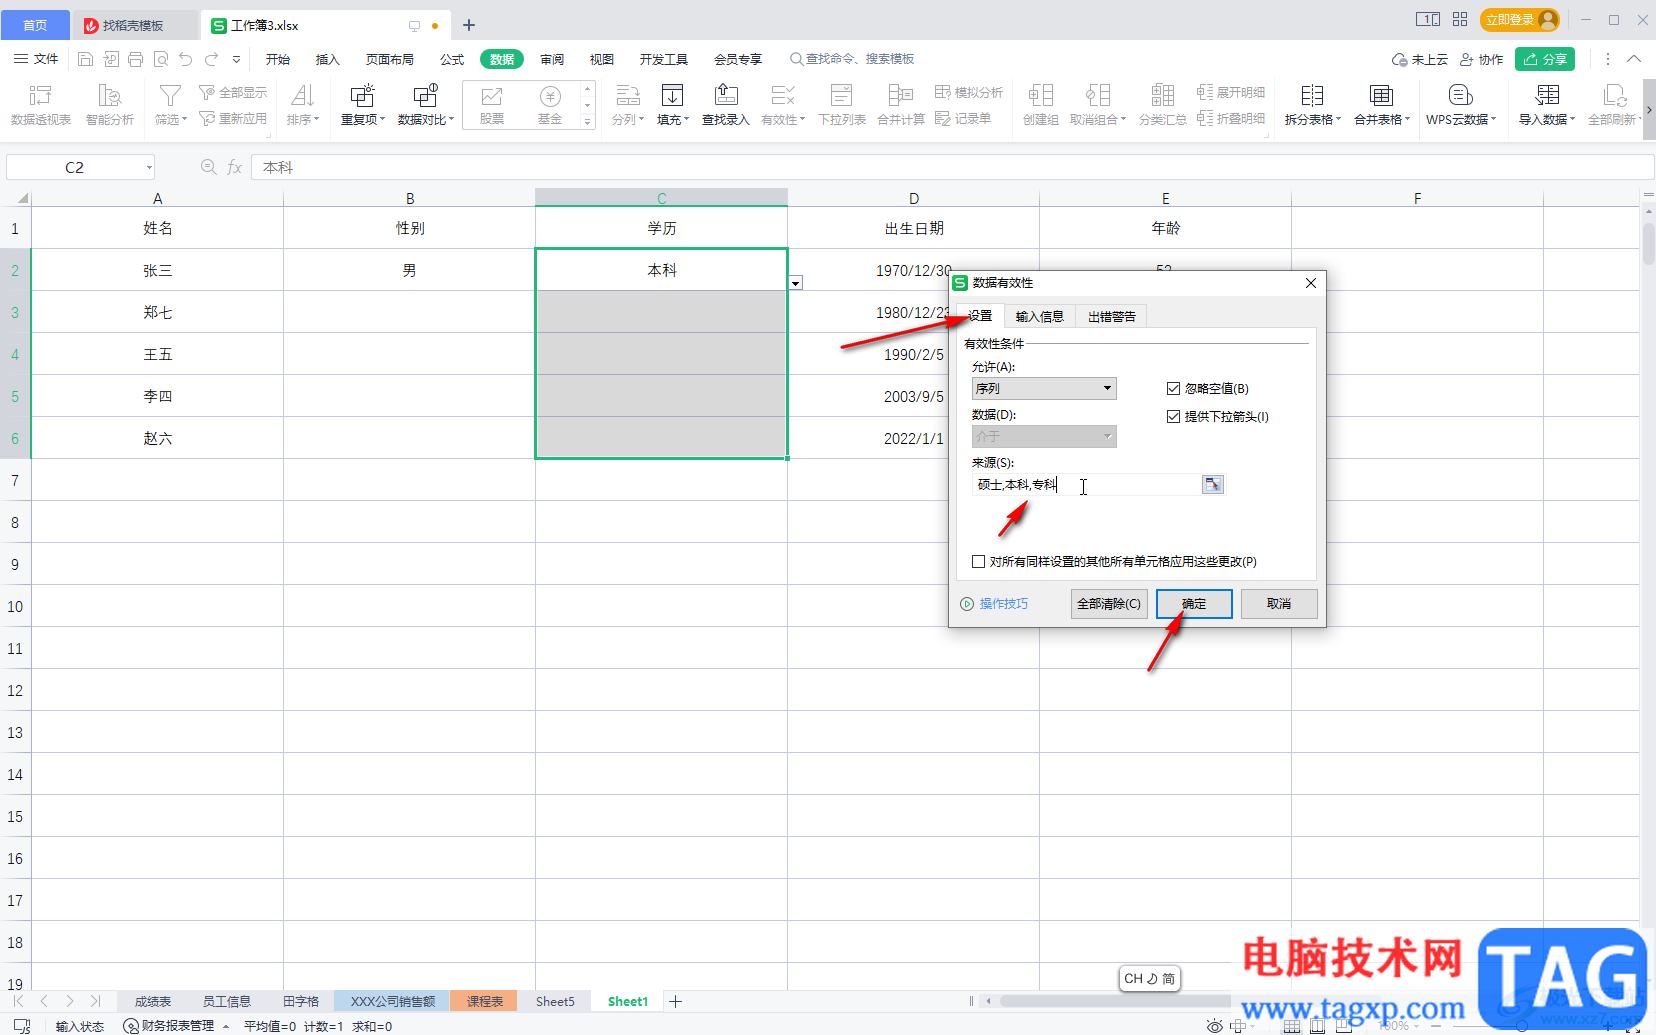Click the 立即登录 login button
1656x1035 pixels.
1519,19
